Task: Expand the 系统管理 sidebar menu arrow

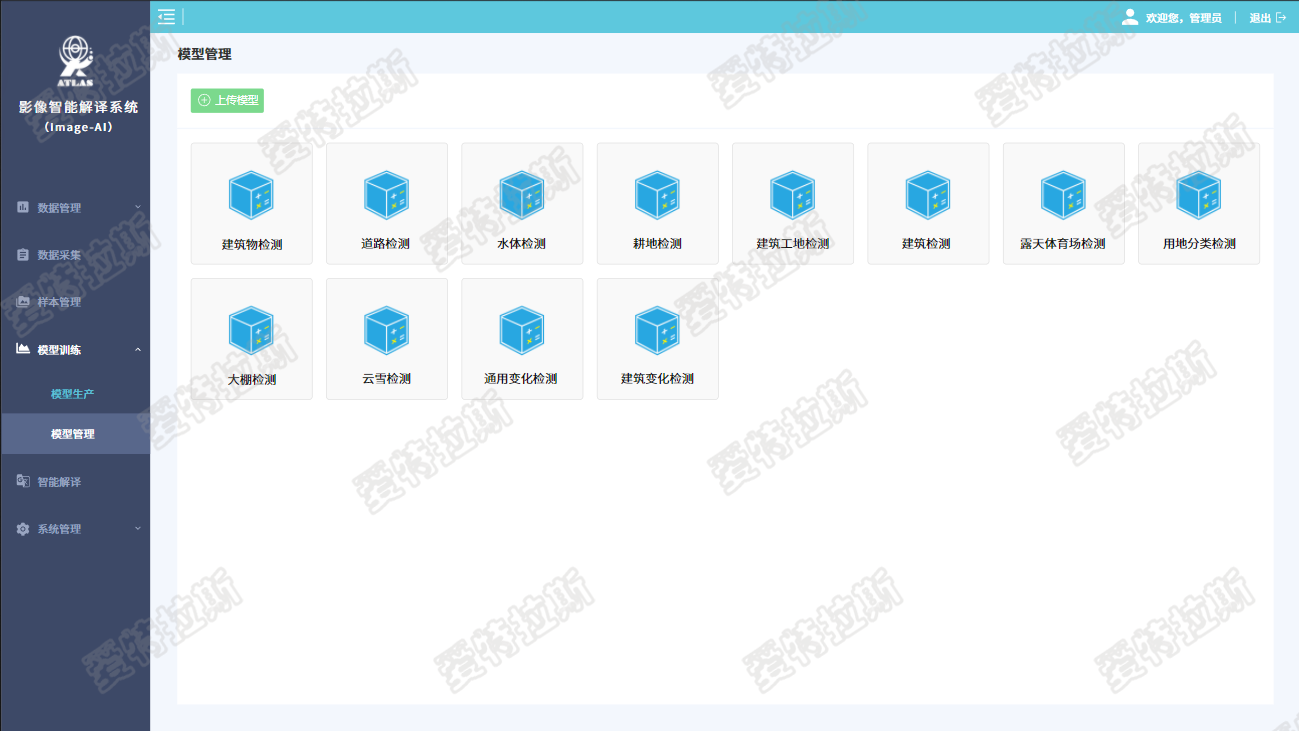Action: (x=138, y=529)
